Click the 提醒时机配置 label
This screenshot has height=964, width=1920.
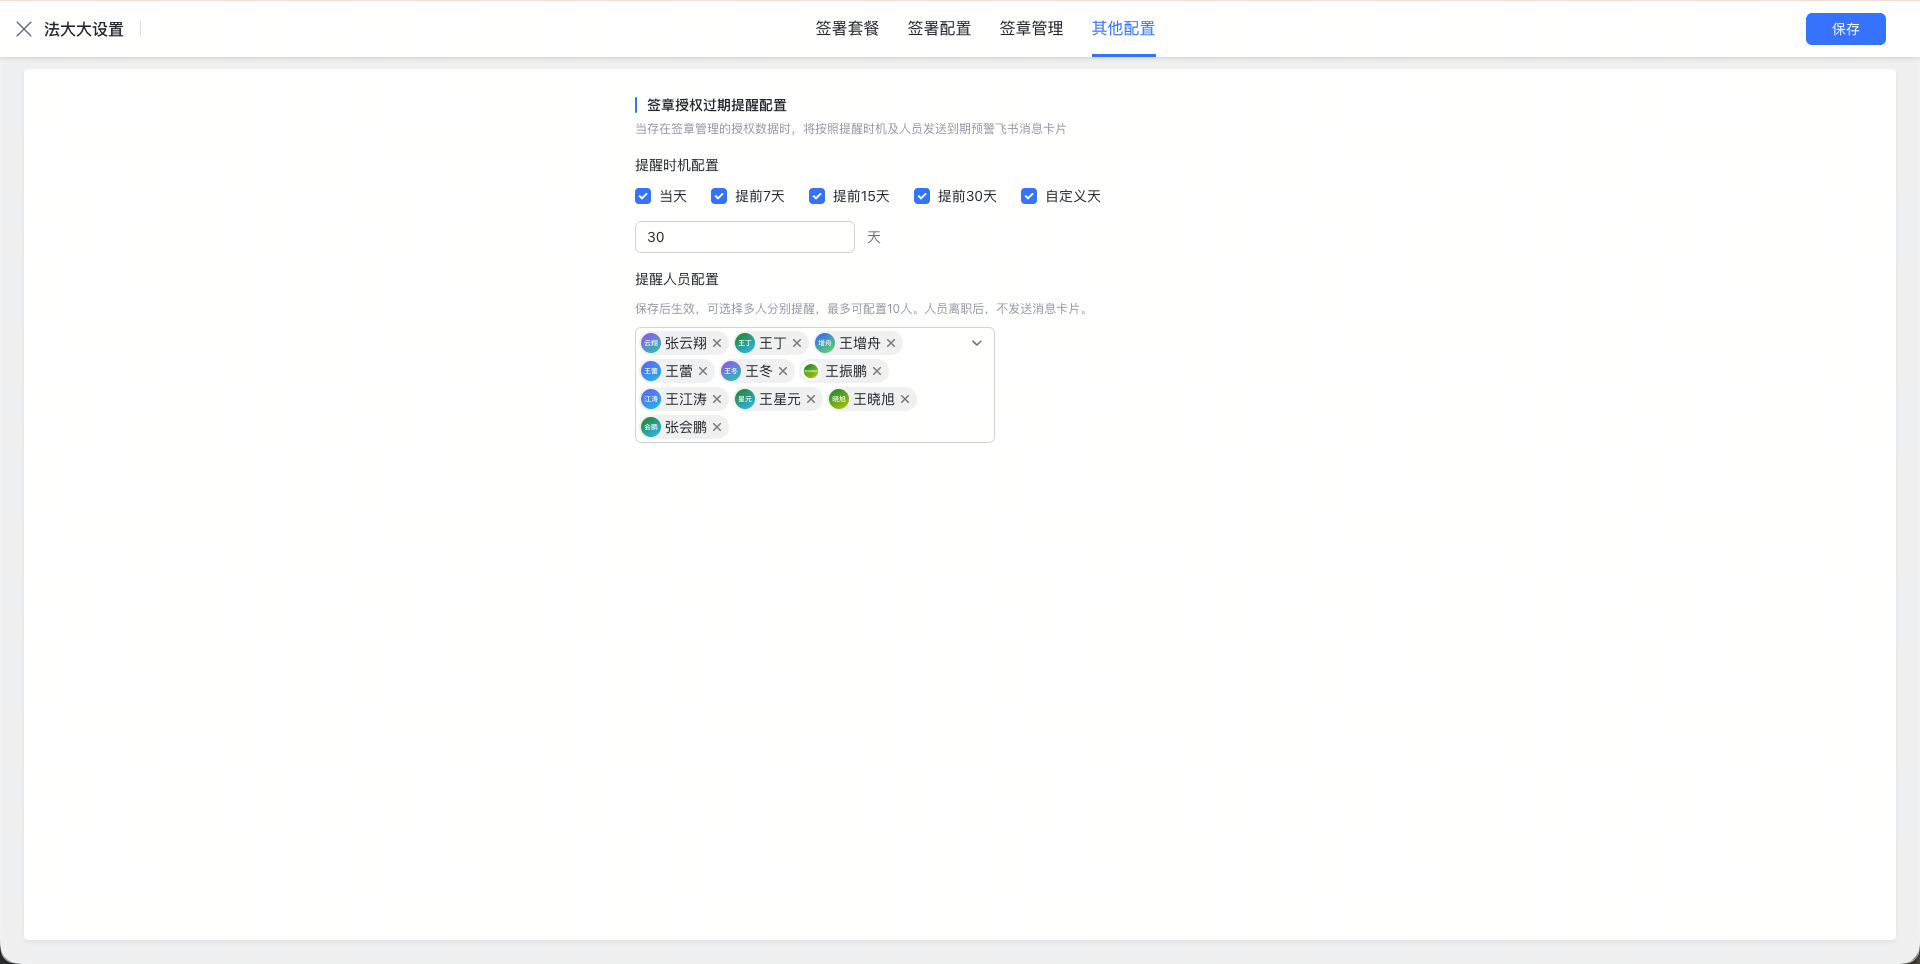(677, 165)
